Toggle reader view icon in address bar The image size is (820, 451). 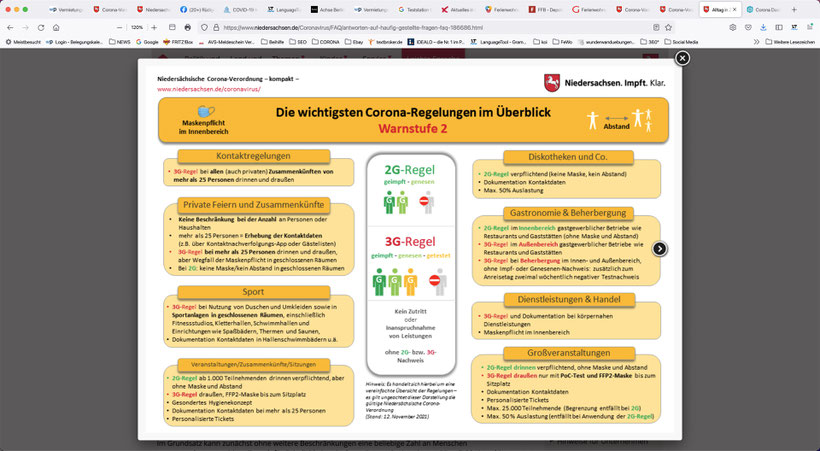click(656, 27)
